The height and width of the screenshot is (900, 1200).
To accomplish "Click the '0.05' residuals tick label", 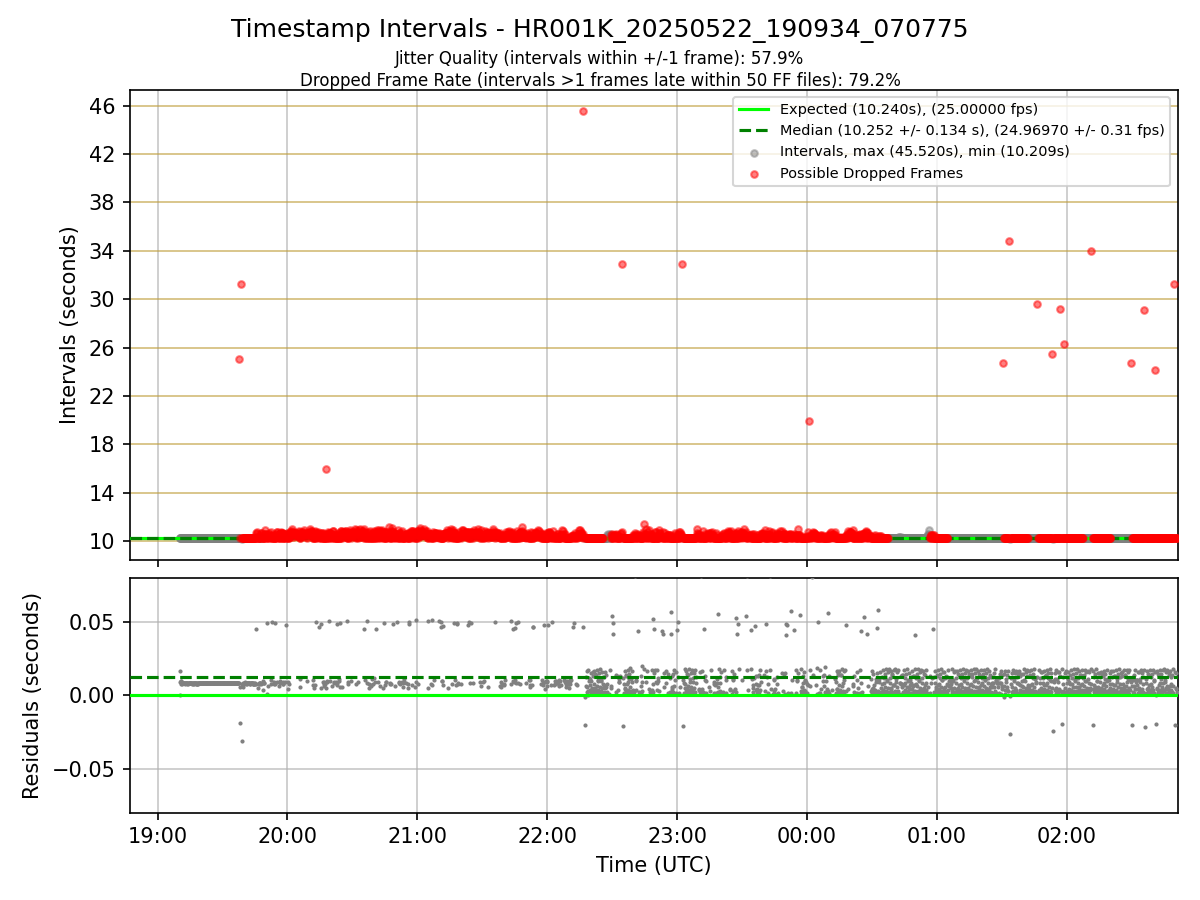I will pyautogui.click(x=95, y=622).
